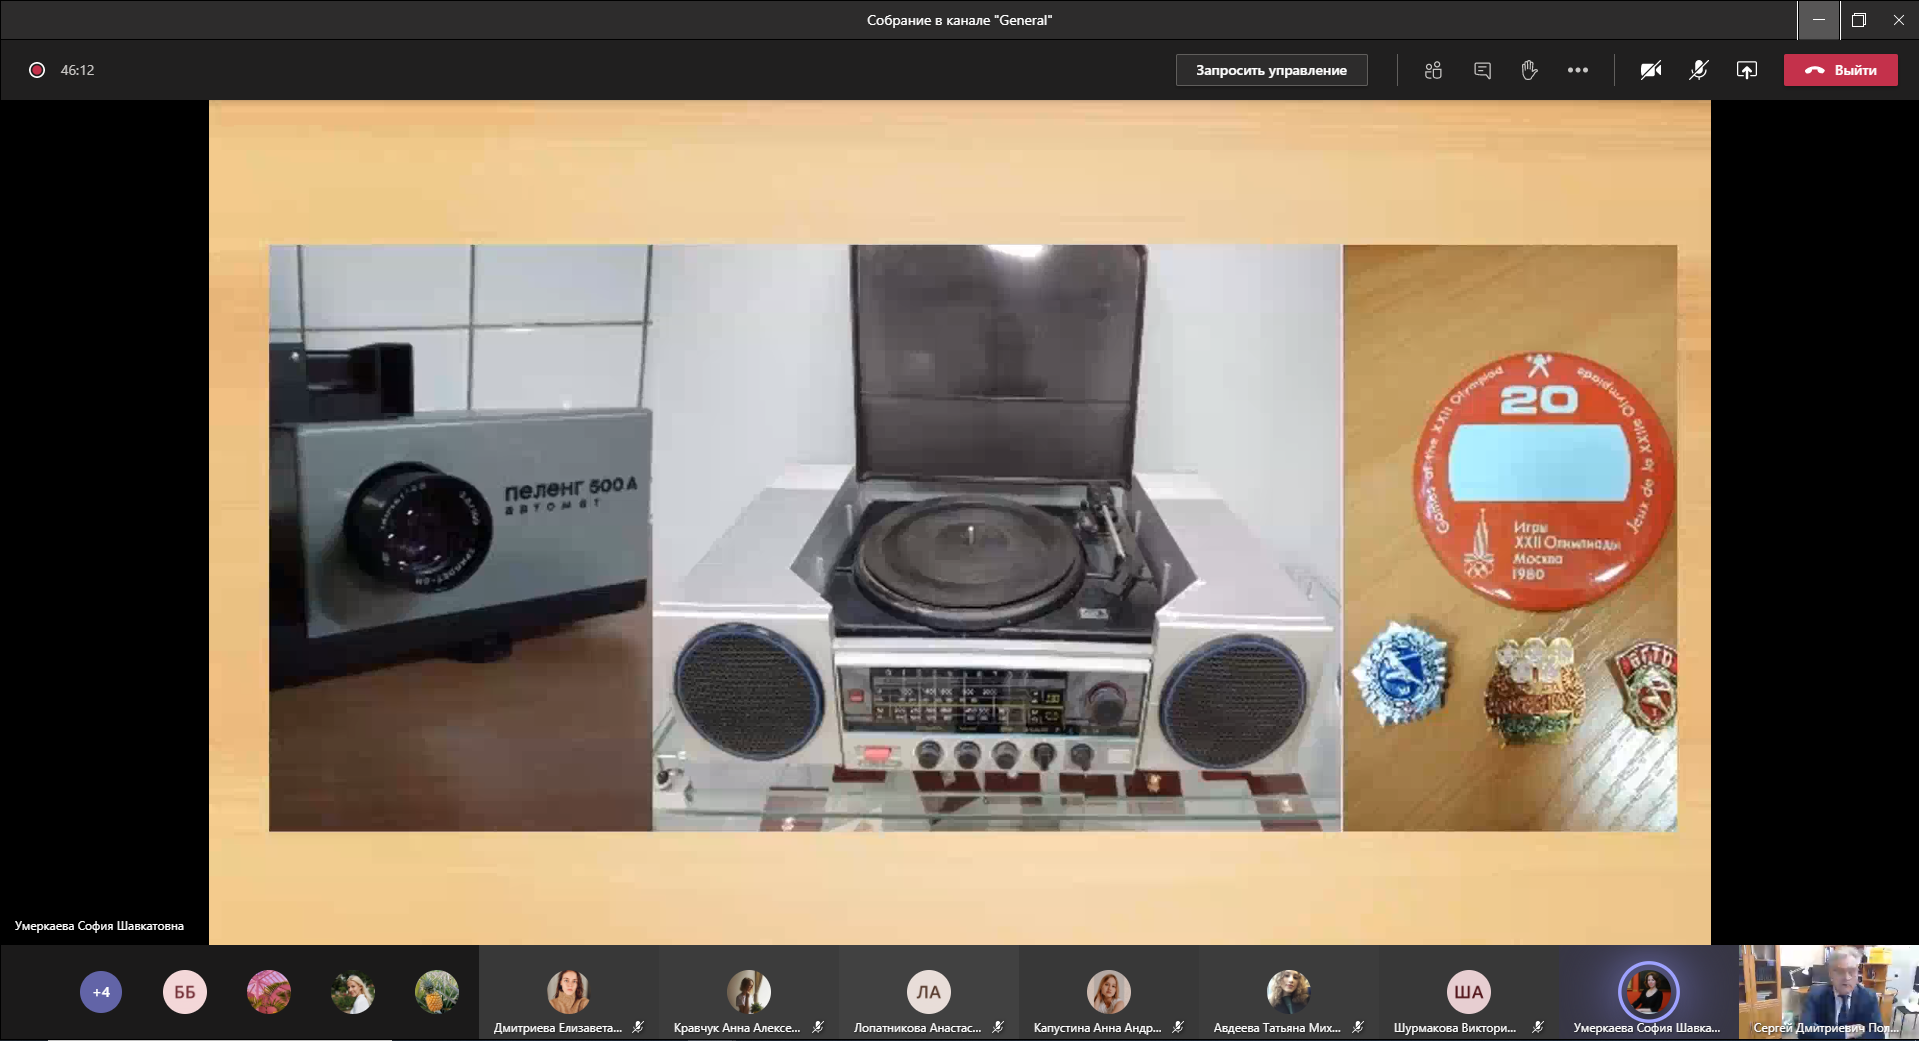
Task: Open the meeting chat icon
Action: pos(1482,70)
